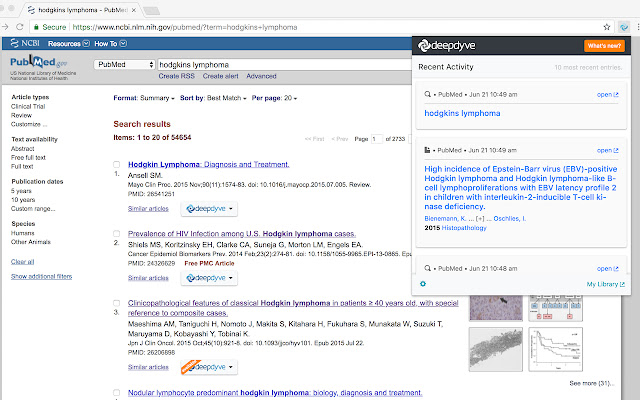This screenshot has width=640, height=400.
Task: Click Create RSS link
Action: click(176, 76)
